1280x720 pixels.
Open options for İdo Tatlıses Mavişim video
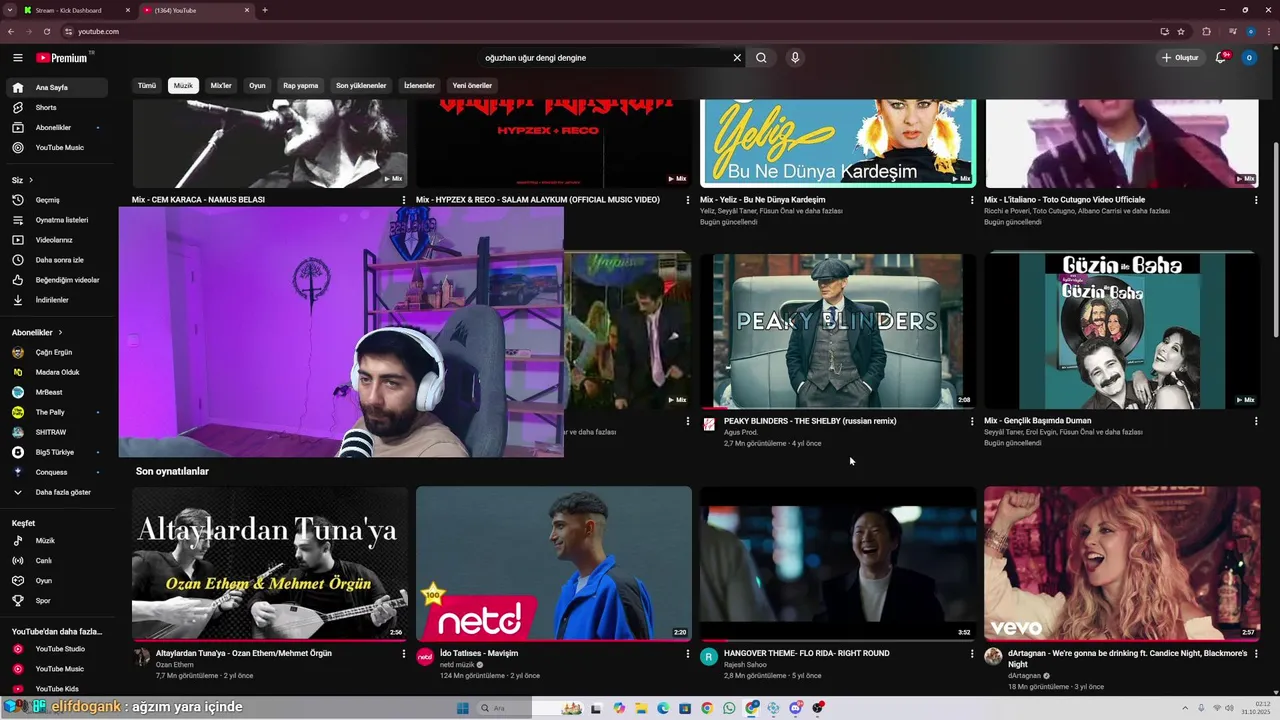(x=688, y=654)
